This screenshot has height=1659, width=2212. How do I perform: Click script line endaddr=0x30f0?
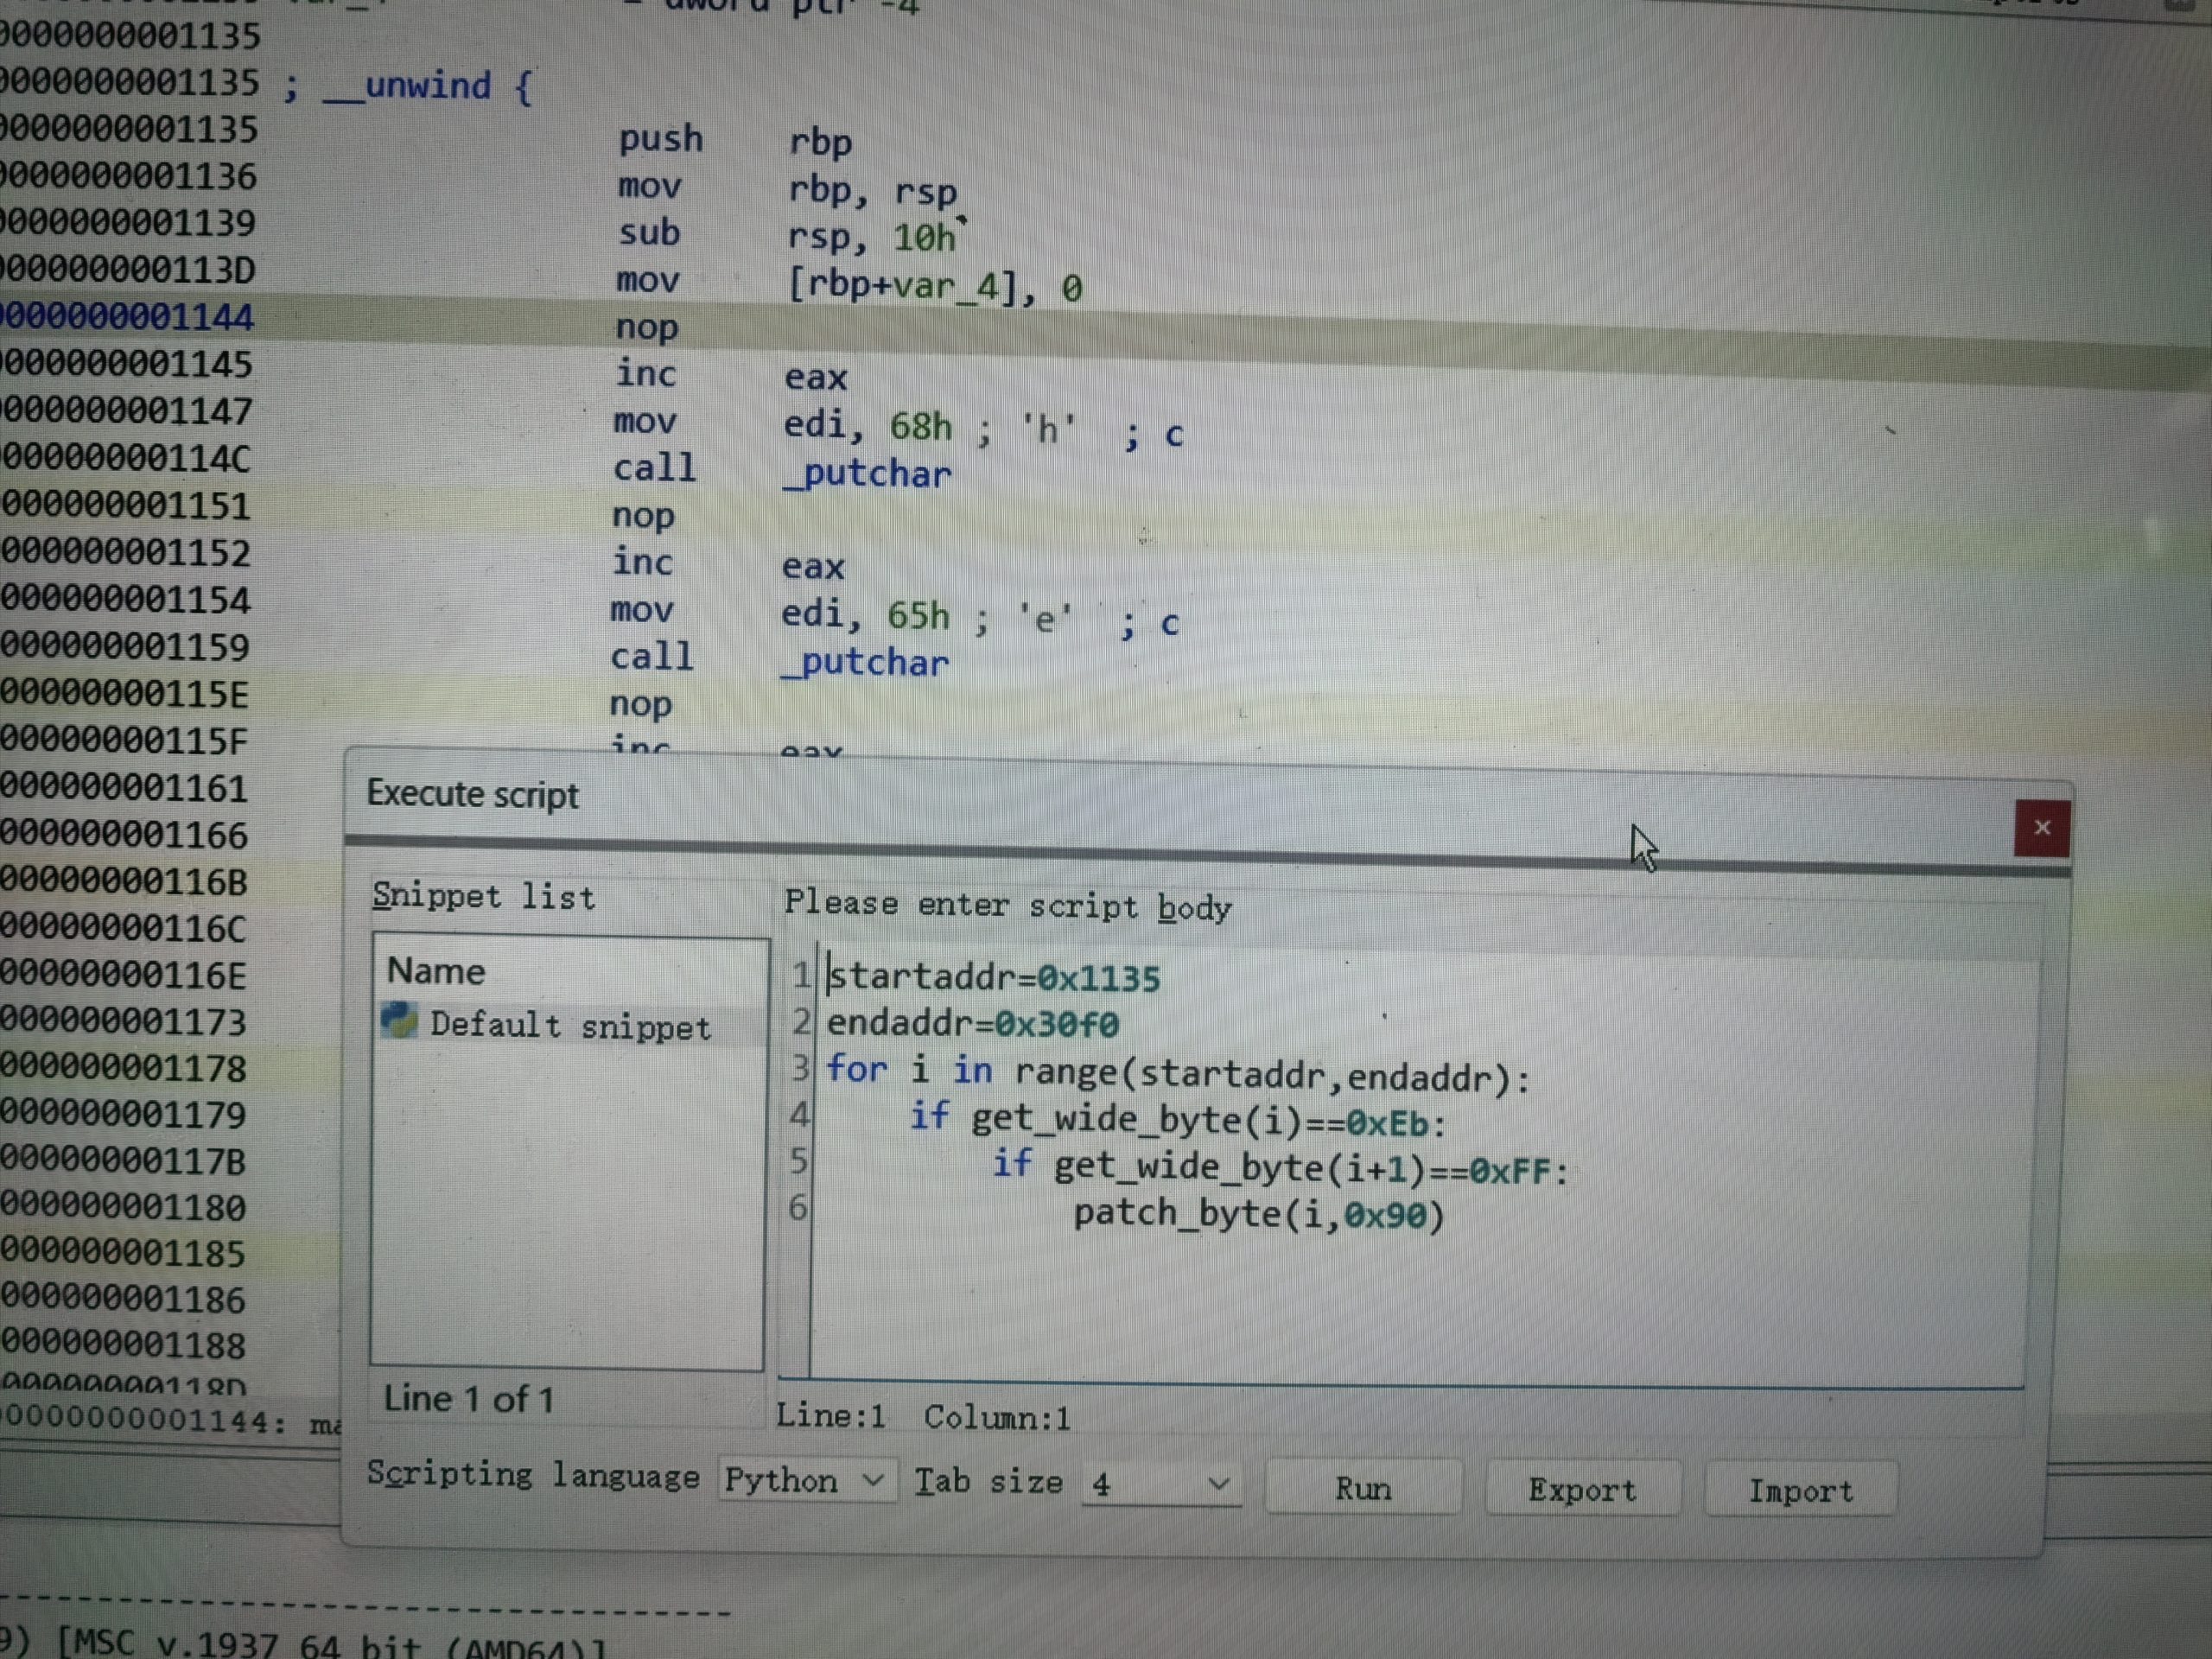[972, 1023]
